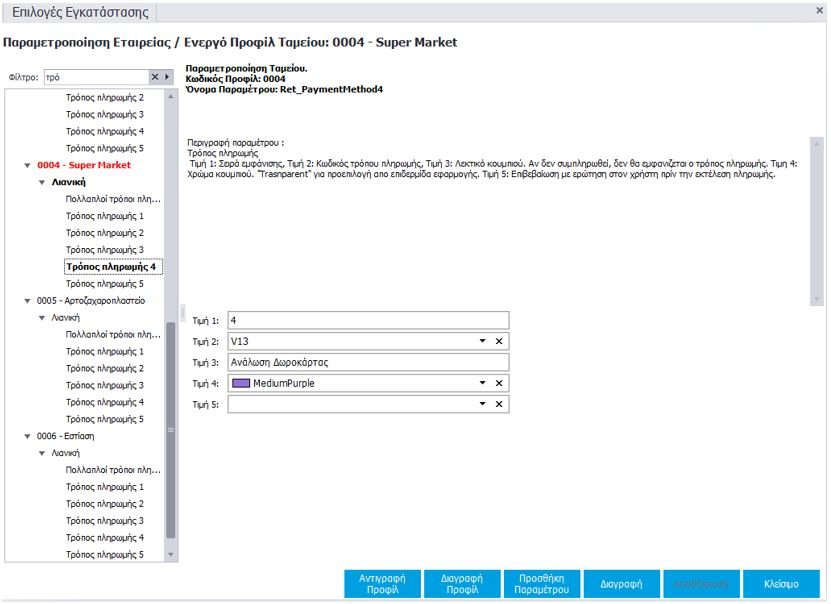The image size is (831, 604).
Task: Select the Επιλογές Εγκατάστασης tab
Action: pos(80,13)
